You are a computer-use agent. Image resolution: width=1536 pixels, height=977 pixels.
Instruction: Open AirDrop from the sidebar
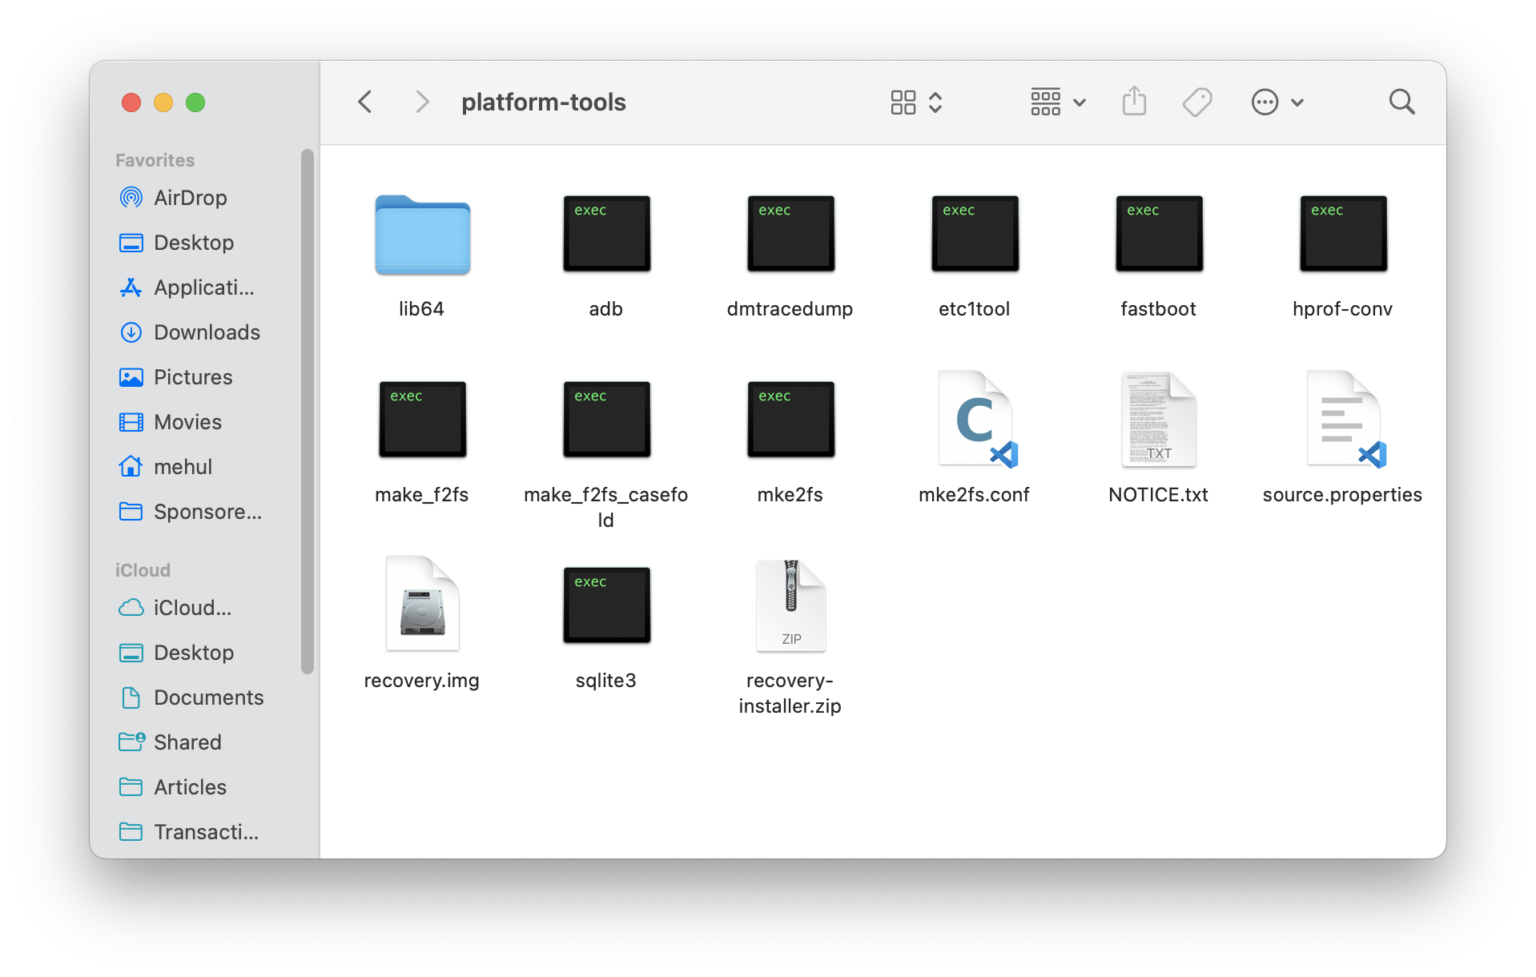coord(190,197)
